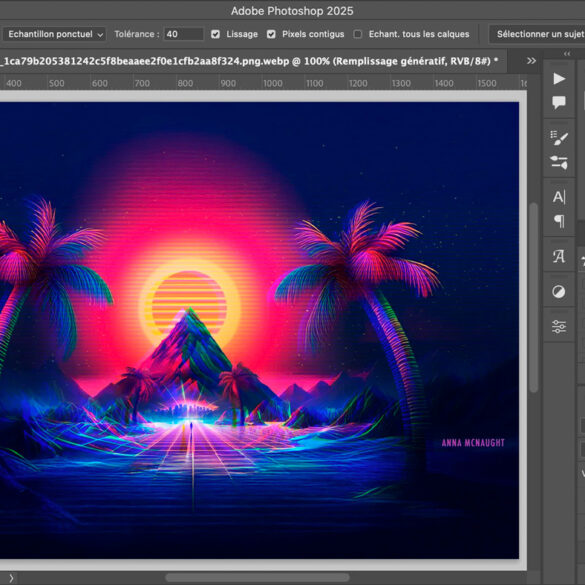Expand hidden document tabs with double chevron

coord(531,61)
